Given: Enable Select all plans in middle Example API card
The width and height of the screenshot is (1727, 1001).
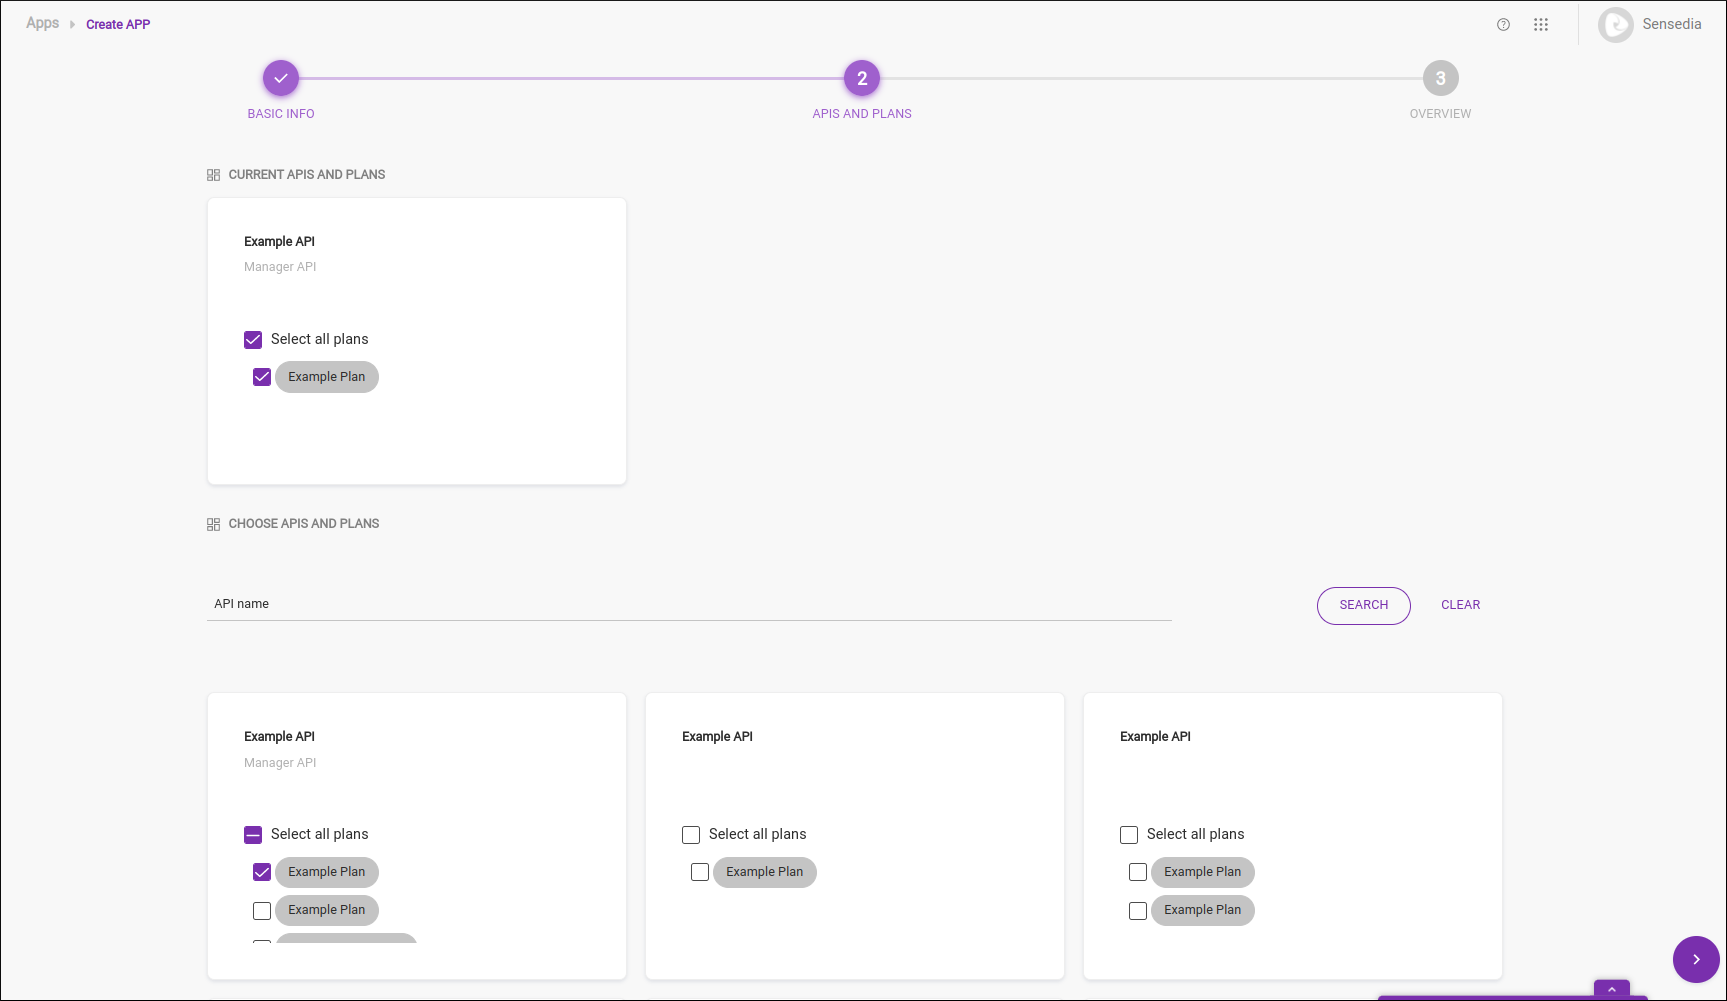Looking at the screenshot, I should pyautogui.click(x=691, y=834).
